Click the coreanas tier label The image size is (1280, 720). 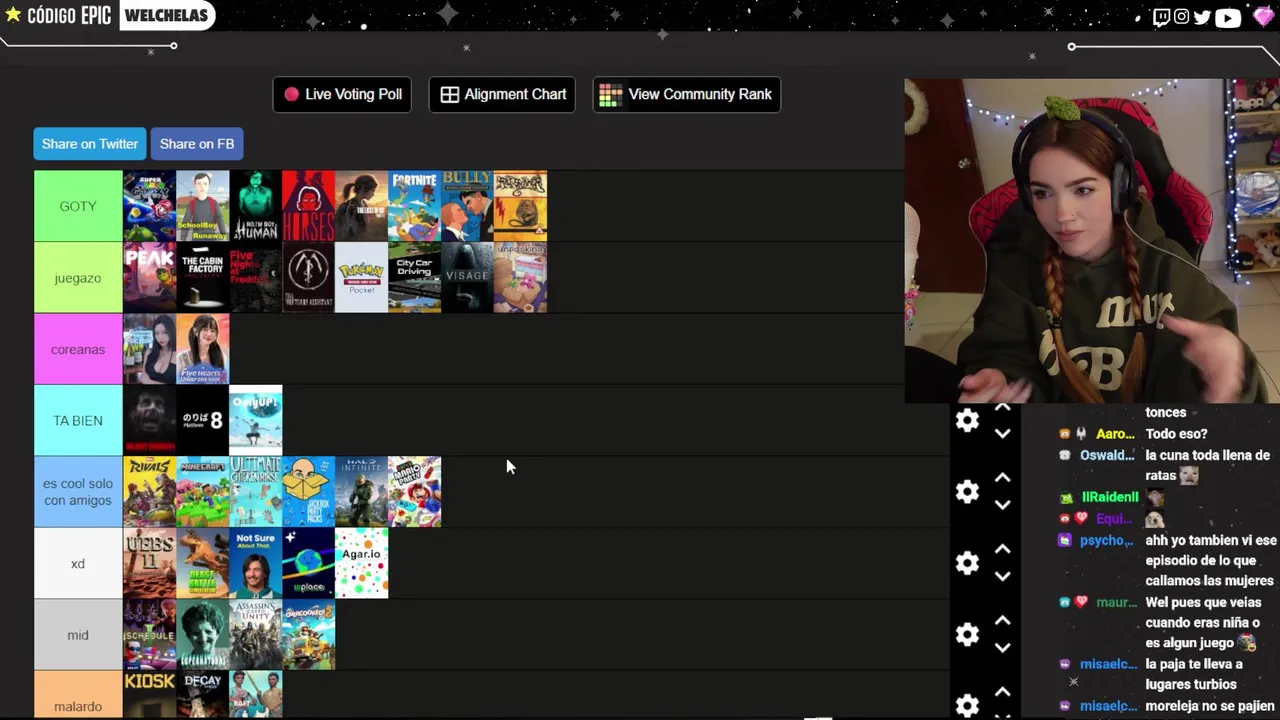tap(78, 349)
